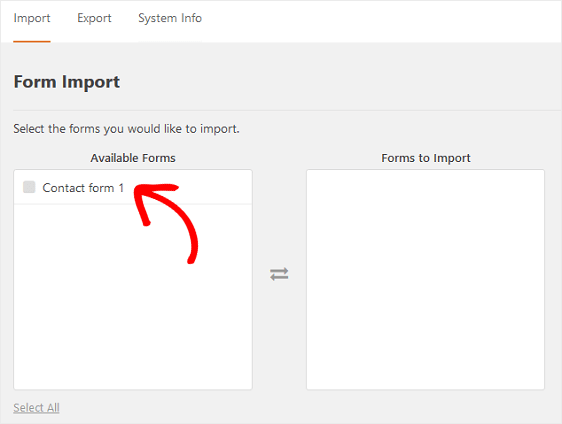Click the Select All link
This screenshot has height=424, width=562.
point(36,408)
